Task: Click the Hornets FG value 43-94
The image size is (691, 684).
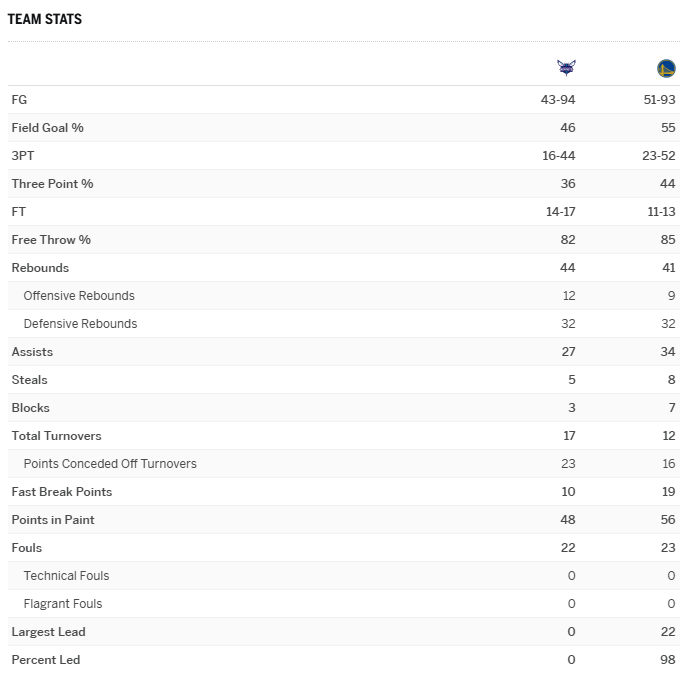Action: point(557,100)
